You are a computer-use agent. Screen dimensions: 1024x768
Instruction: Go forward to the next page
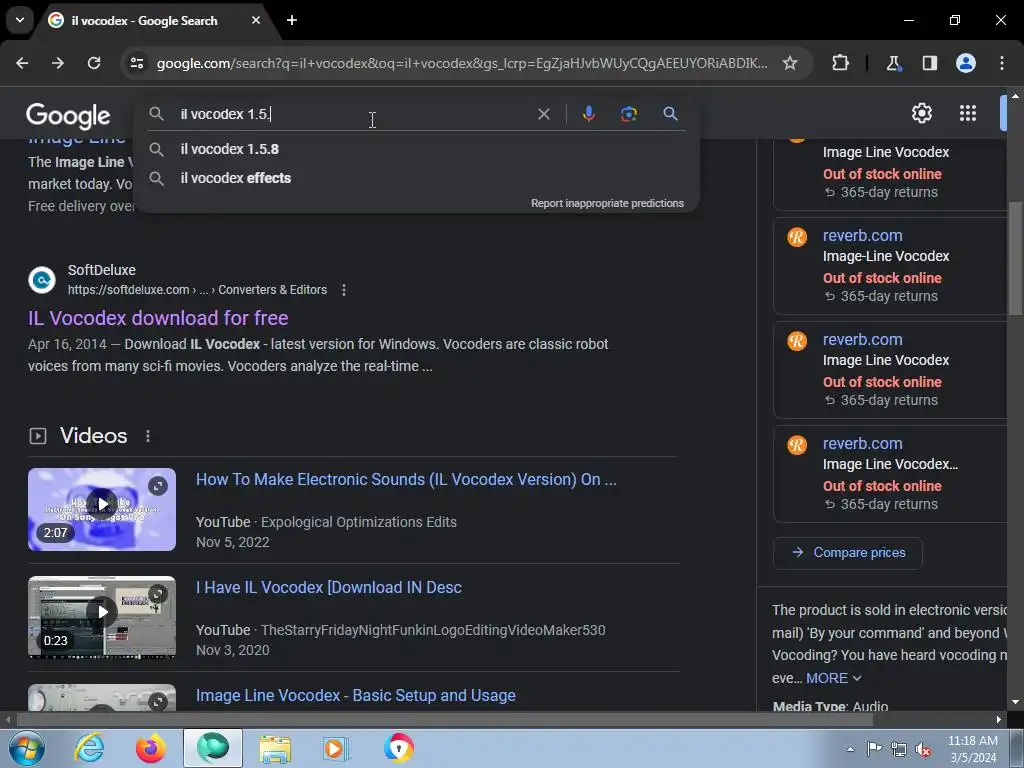click(x=58, y=63)
